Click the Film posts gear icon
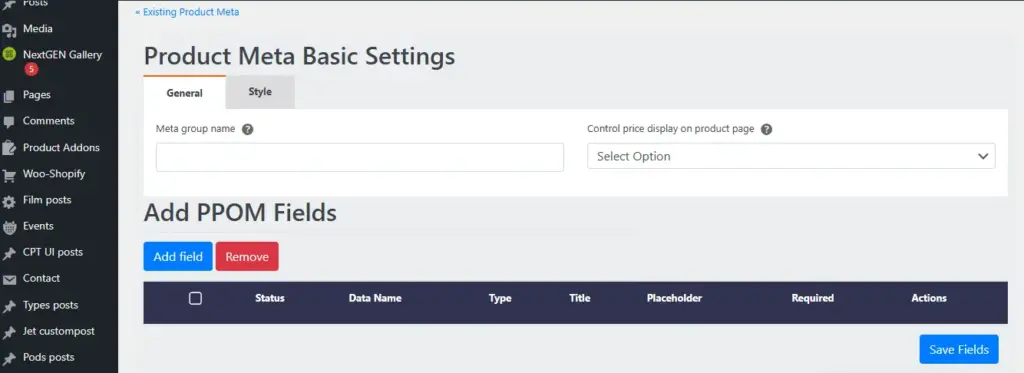Viewport: 1024px width, 373px height. 8,201
